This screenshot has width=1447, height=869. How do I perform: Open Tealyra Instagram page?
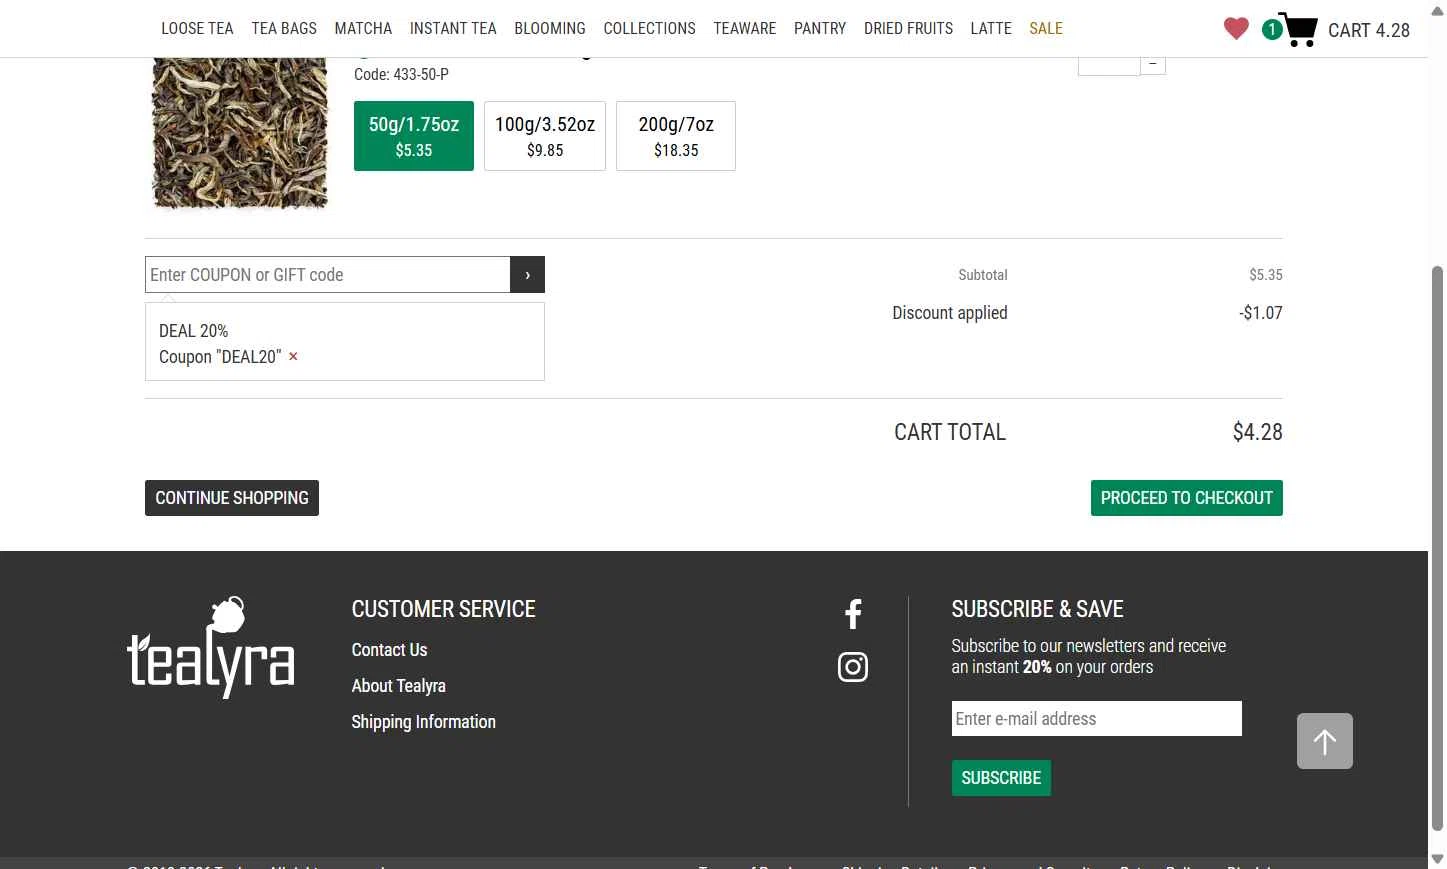point(853,667)
